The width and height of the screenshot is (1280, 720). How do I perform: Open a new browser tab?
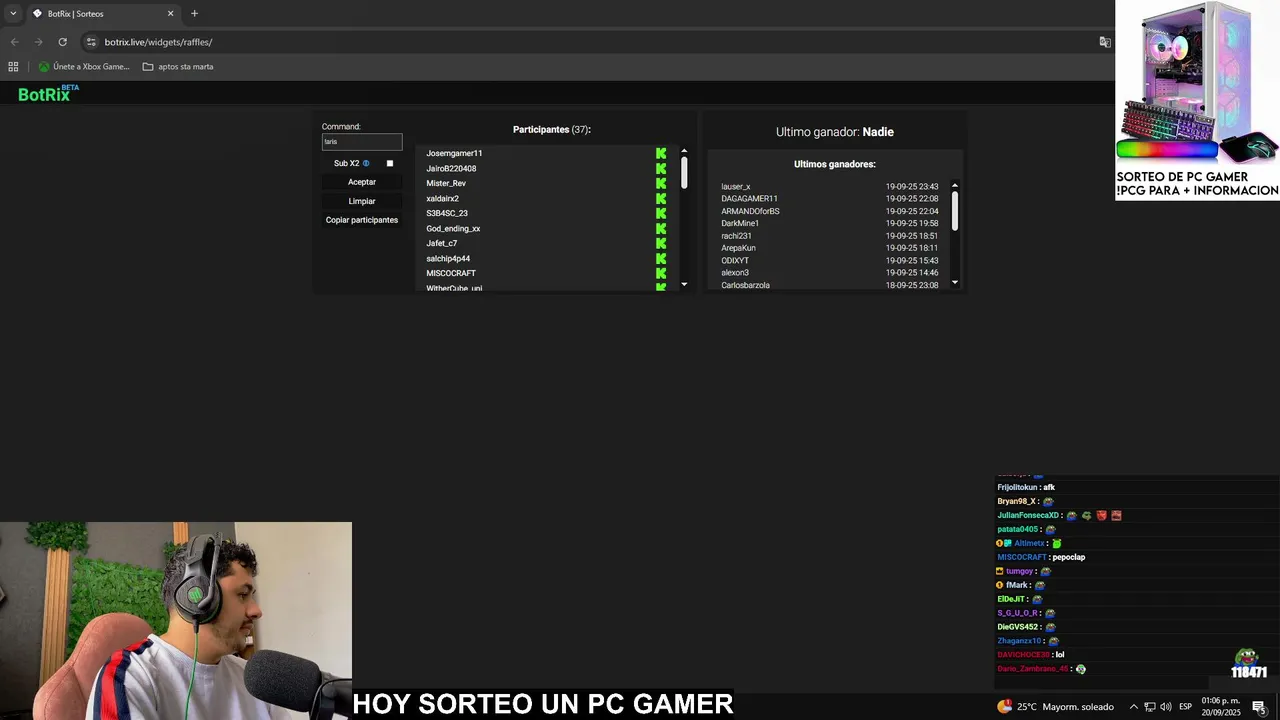click(194, 14)
